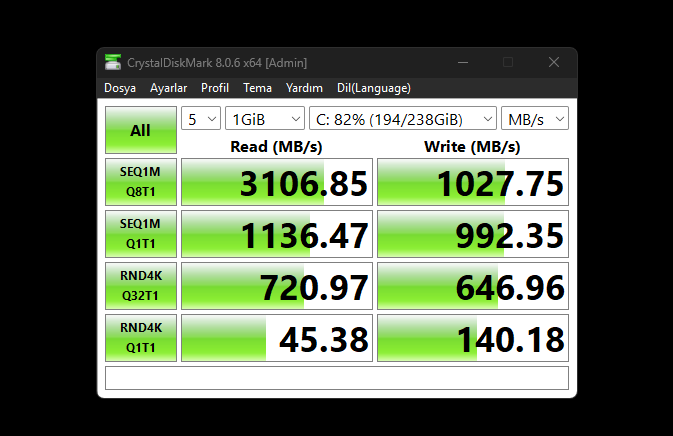
Task: Click the read value 3106.85
Action: tap(277, 182)
